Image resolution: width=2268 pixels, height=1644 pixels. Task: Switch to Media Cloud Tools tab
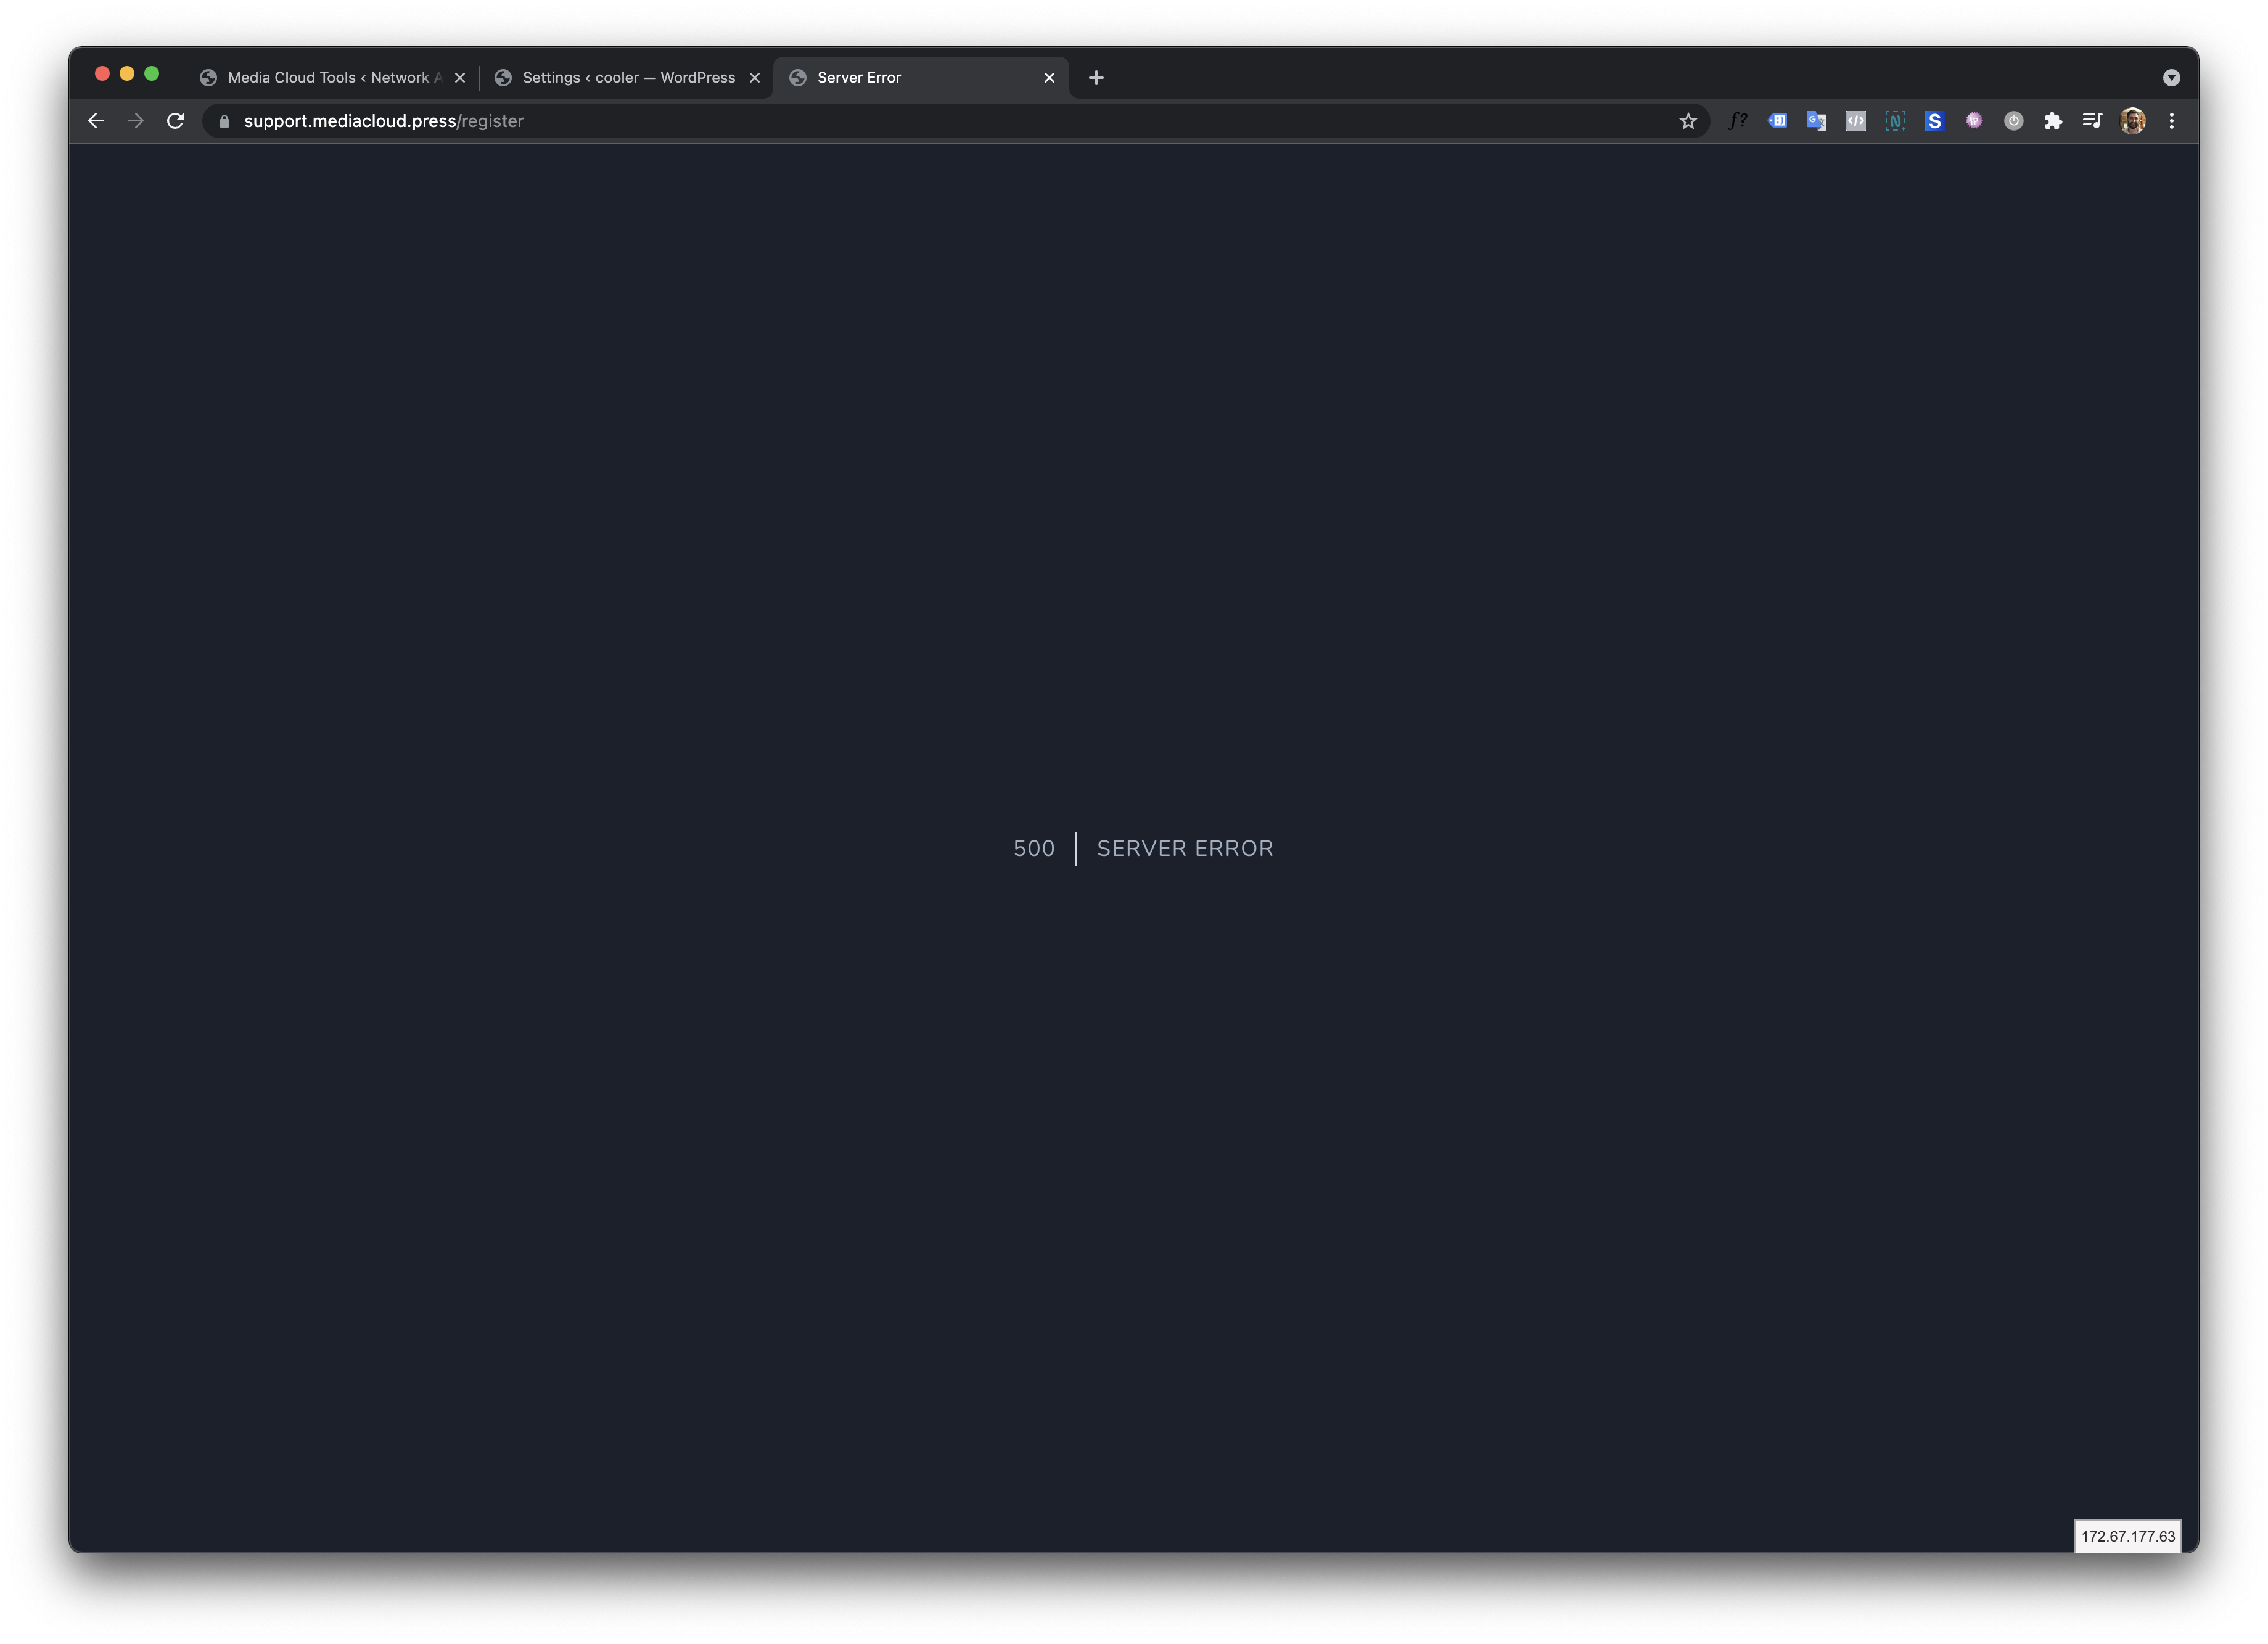(320, 78)
